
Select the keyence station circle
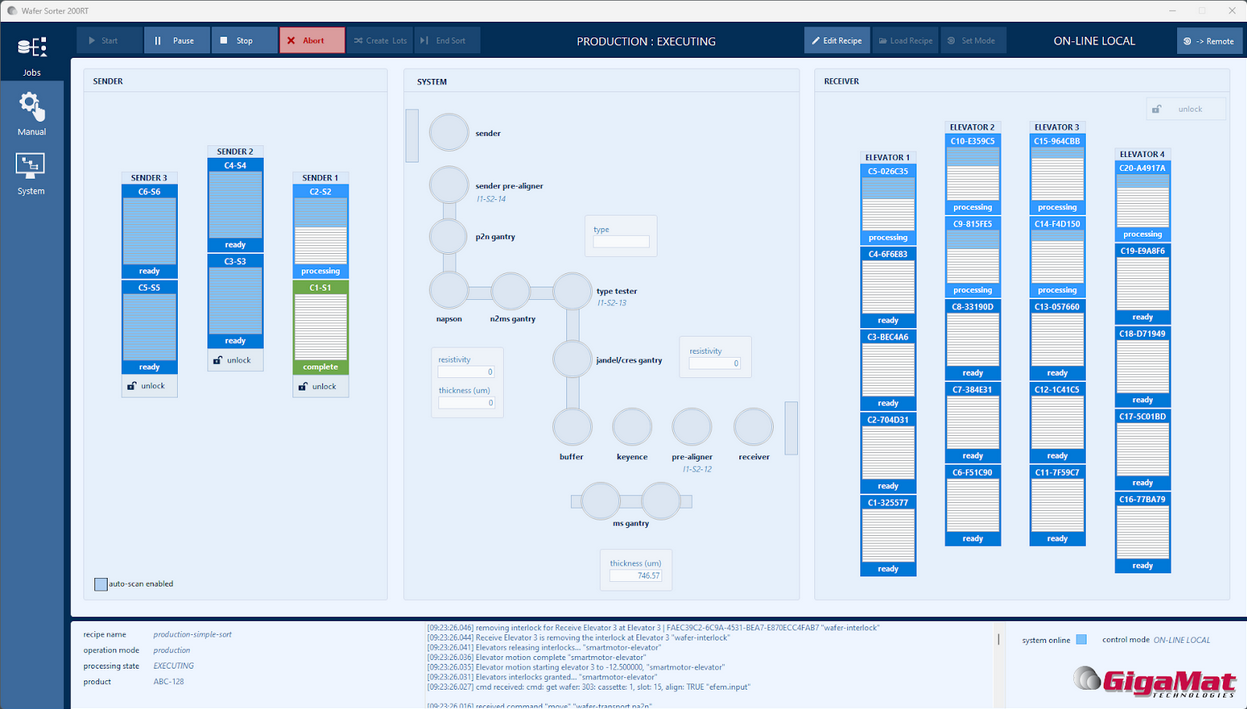coord(632,427)
